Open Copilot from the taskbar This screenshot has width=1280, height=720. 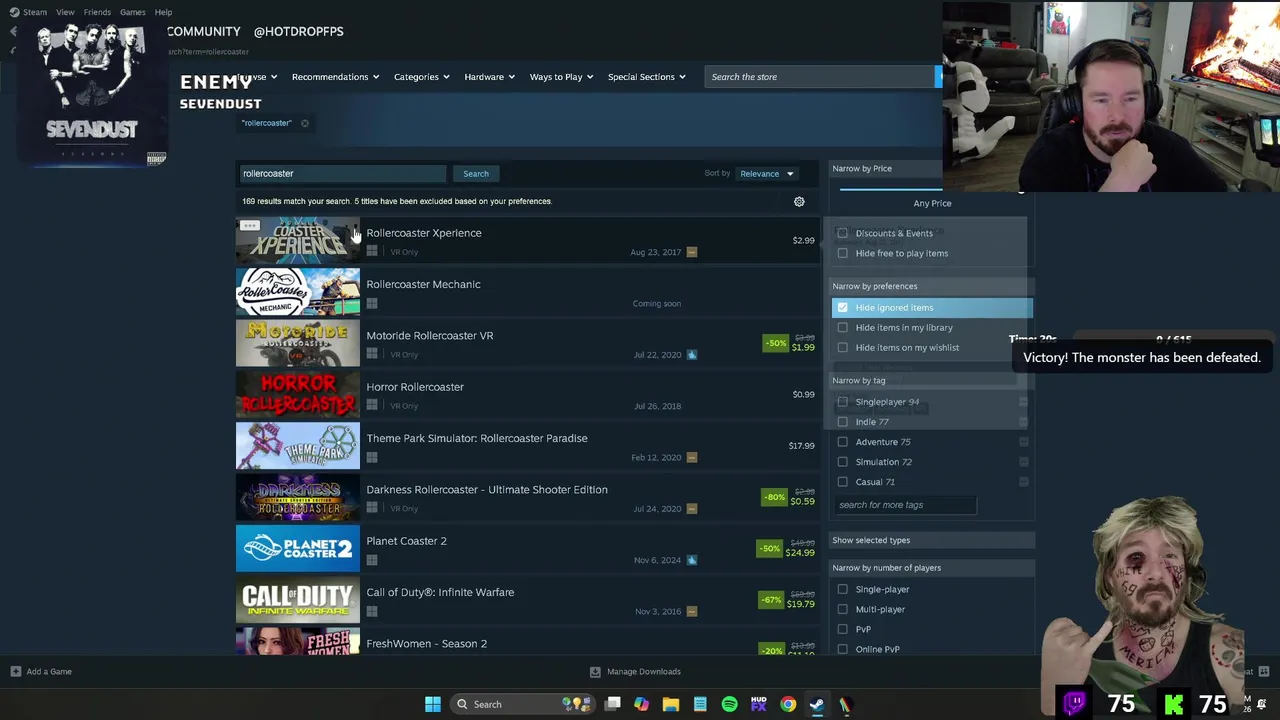(641, 704)
